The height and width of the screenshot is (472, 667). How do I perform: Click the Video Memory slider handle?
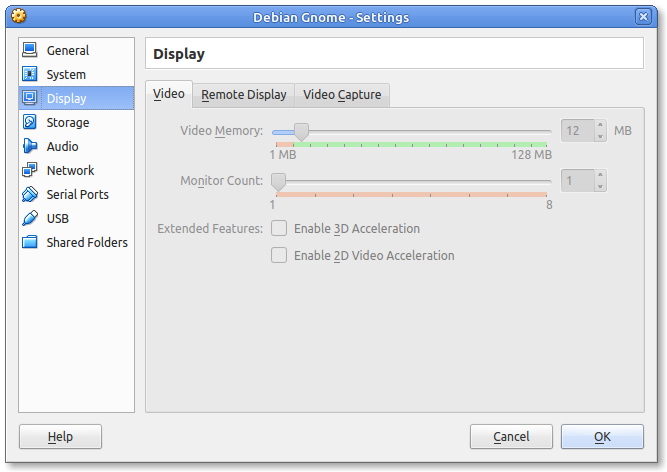pyautogui.click(x=302, y=132)
